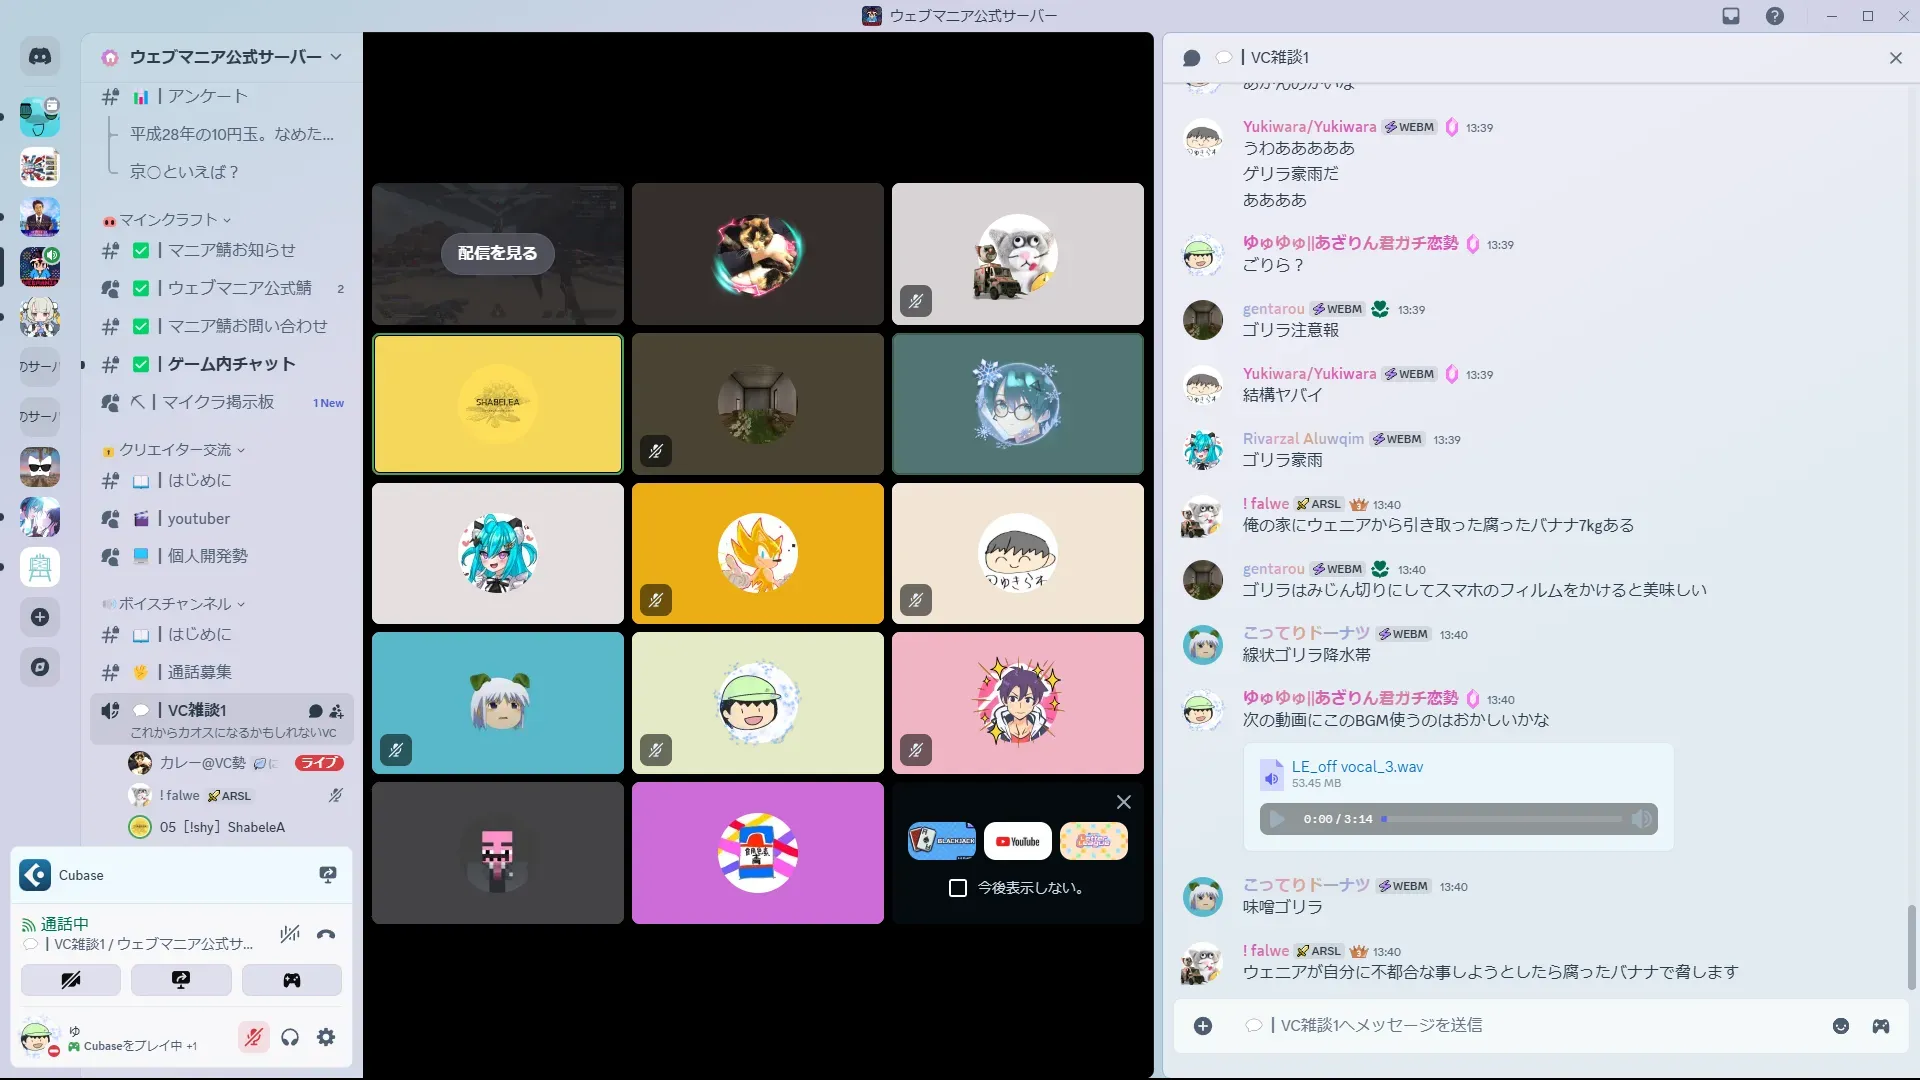Collapse the ボイスチャンネル category
This screenshot has width=1920, height=1080.
[175, 604]
